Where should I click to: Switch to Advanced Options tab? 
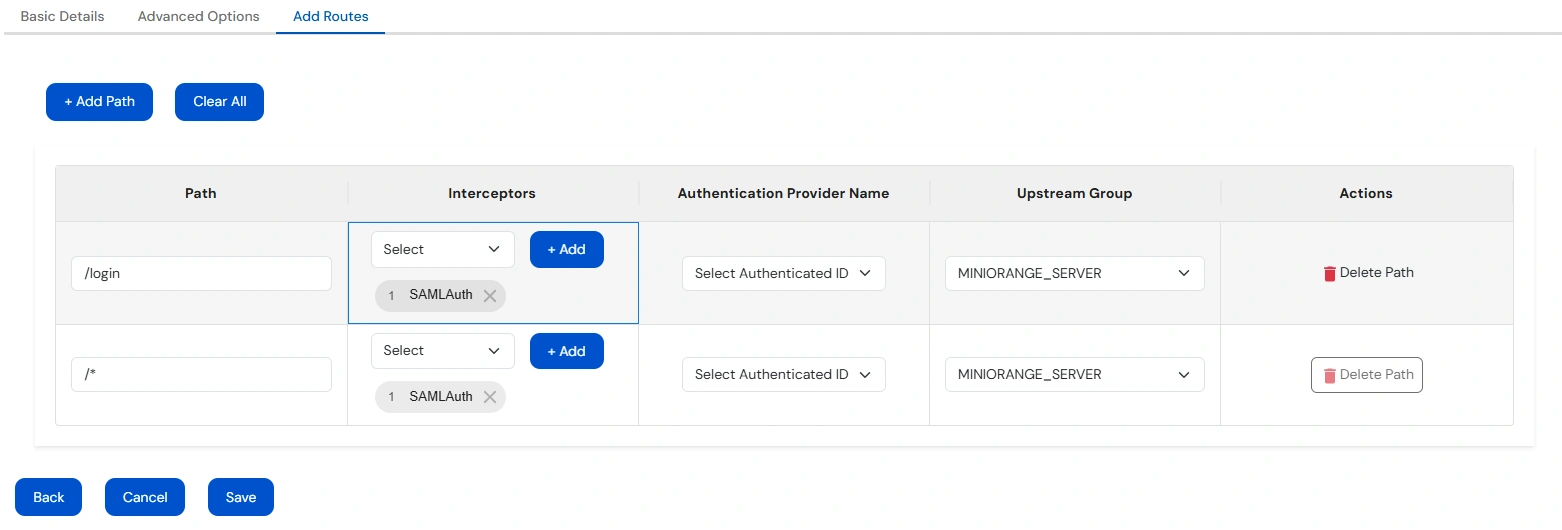tap(199, 17)
